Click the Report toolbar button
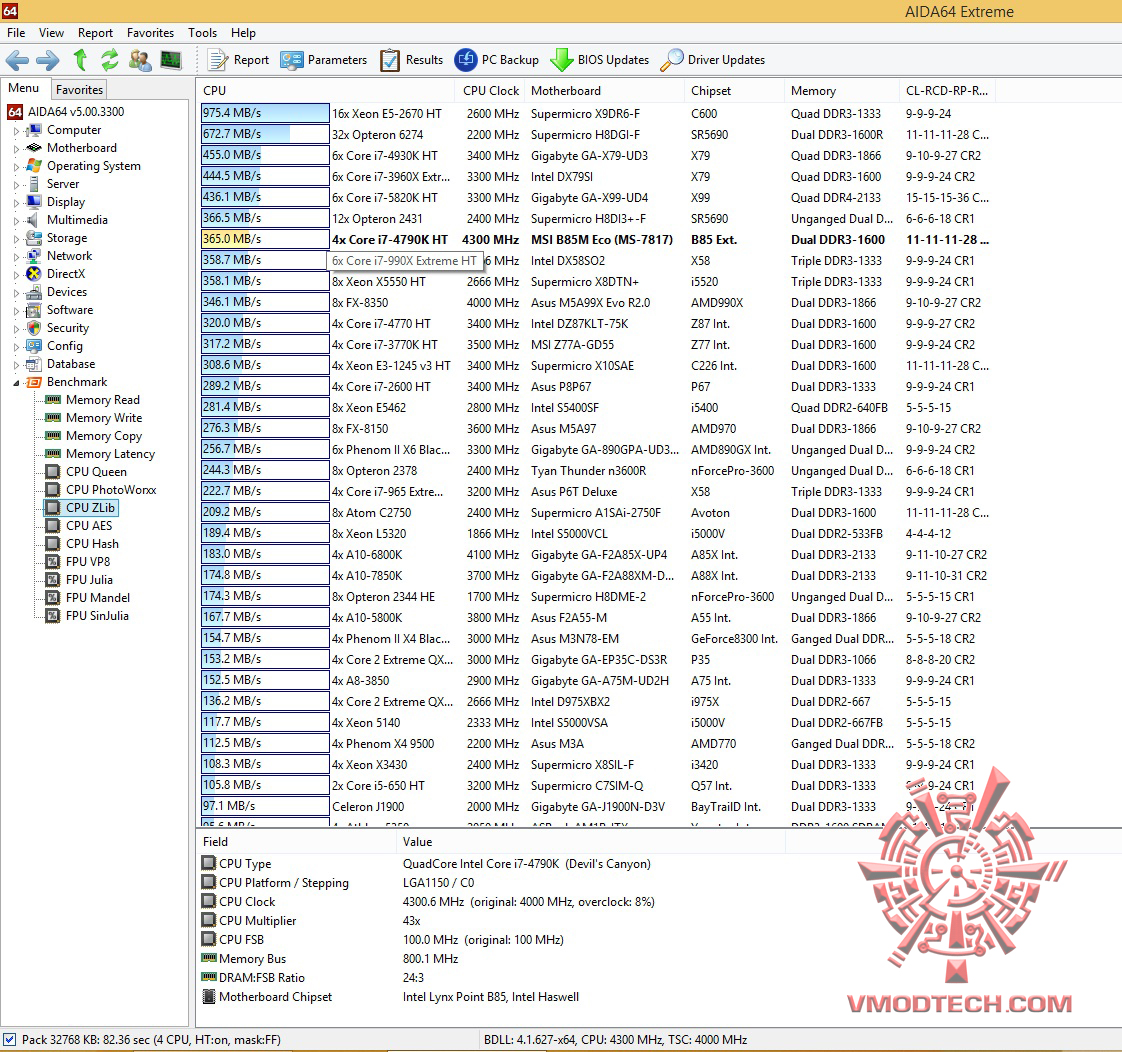Viewport: 1122px width, 1052px height. point(238,60)
